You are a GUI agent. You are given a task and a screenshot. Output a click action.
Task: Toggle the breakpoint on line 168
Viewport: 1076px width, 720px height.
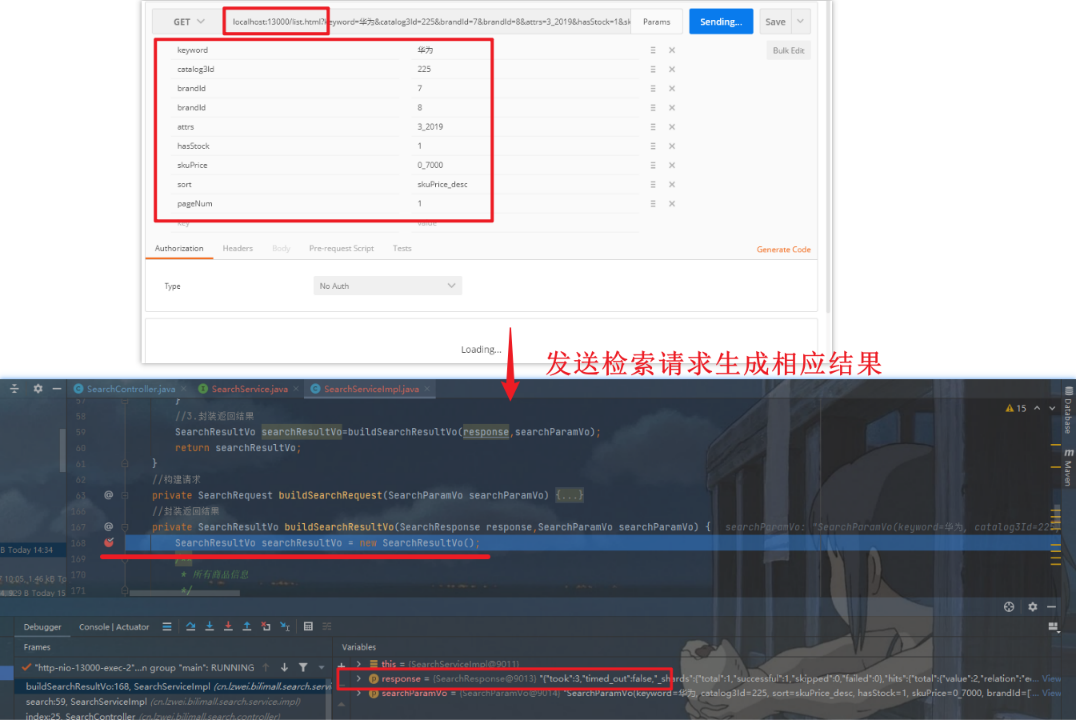tap(108, 543)
